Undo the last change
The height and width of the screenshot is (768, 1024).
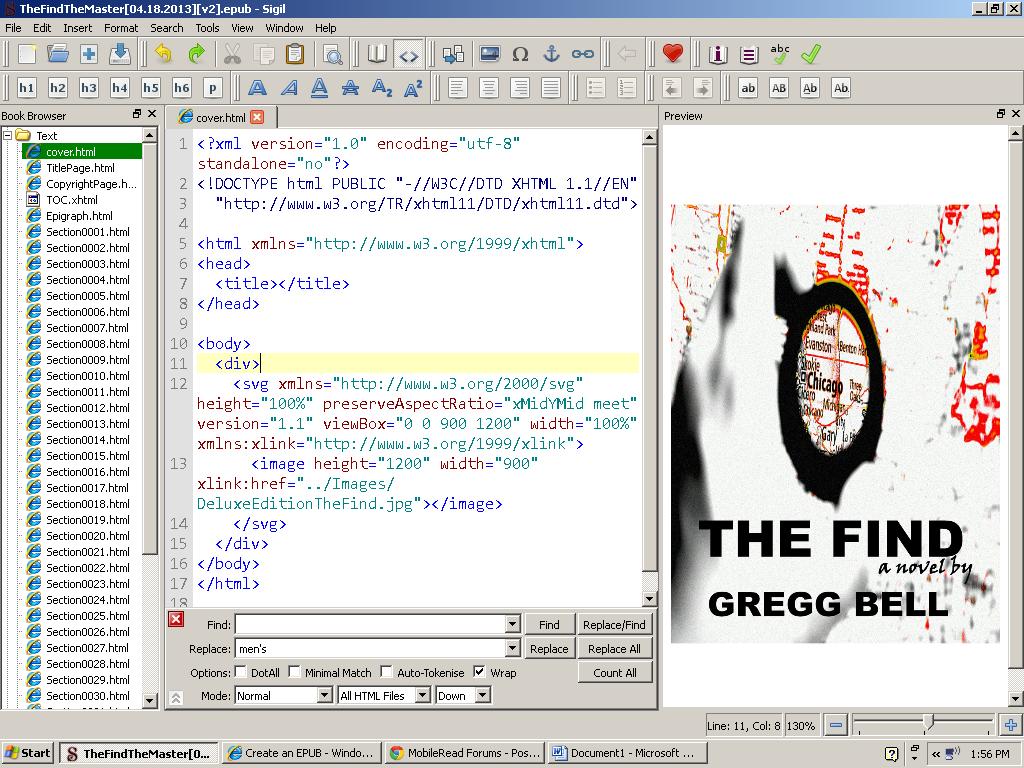click(x=163, y=54)
